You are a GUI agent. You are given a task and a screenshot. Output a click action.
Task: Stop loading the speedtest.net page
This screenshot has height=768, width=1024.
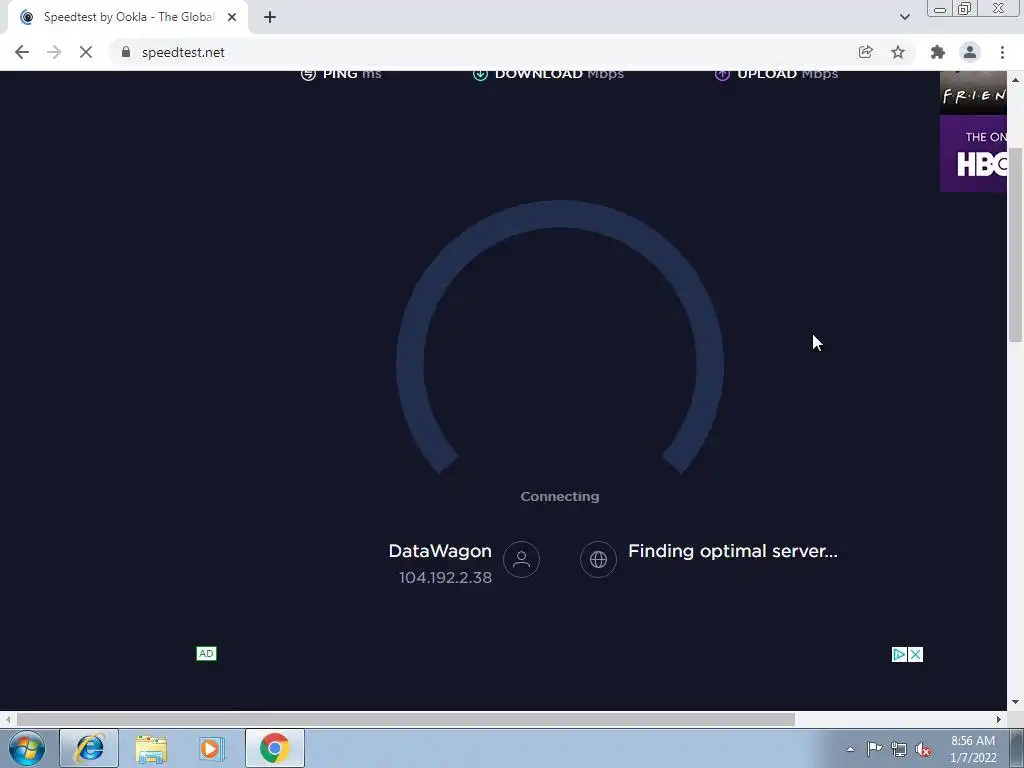click(x=86, y=52)
